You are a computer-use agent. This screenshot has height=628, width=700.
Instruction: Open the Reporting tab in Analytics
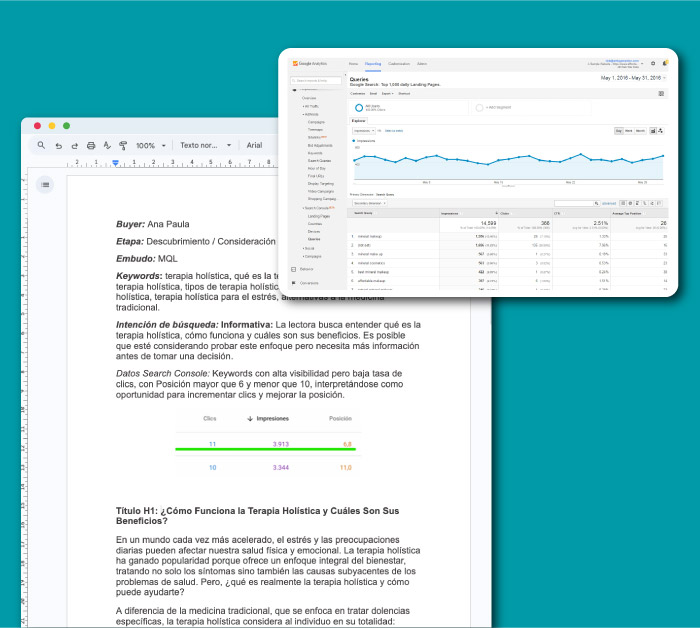point(373,63)
